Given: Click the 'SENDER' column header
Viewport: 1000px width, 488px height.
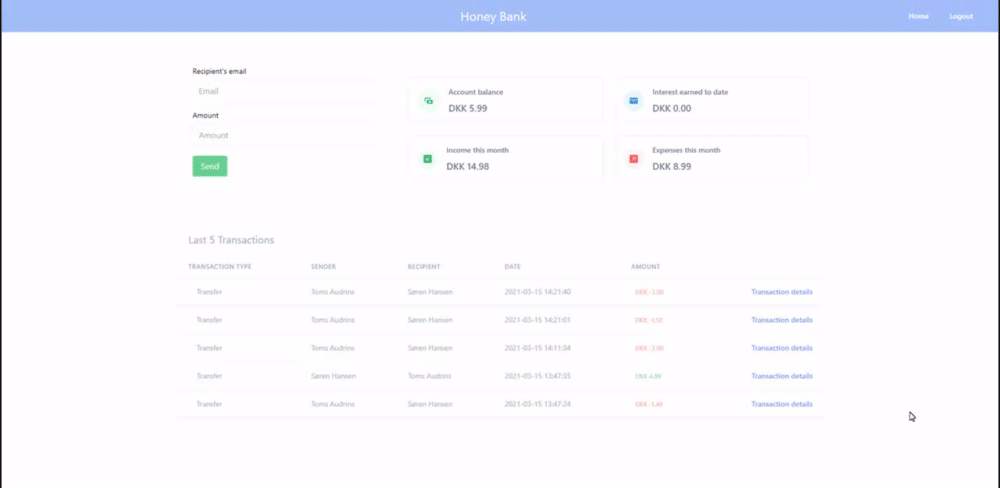Looking at the screenshot, I should tap(323, 267).
